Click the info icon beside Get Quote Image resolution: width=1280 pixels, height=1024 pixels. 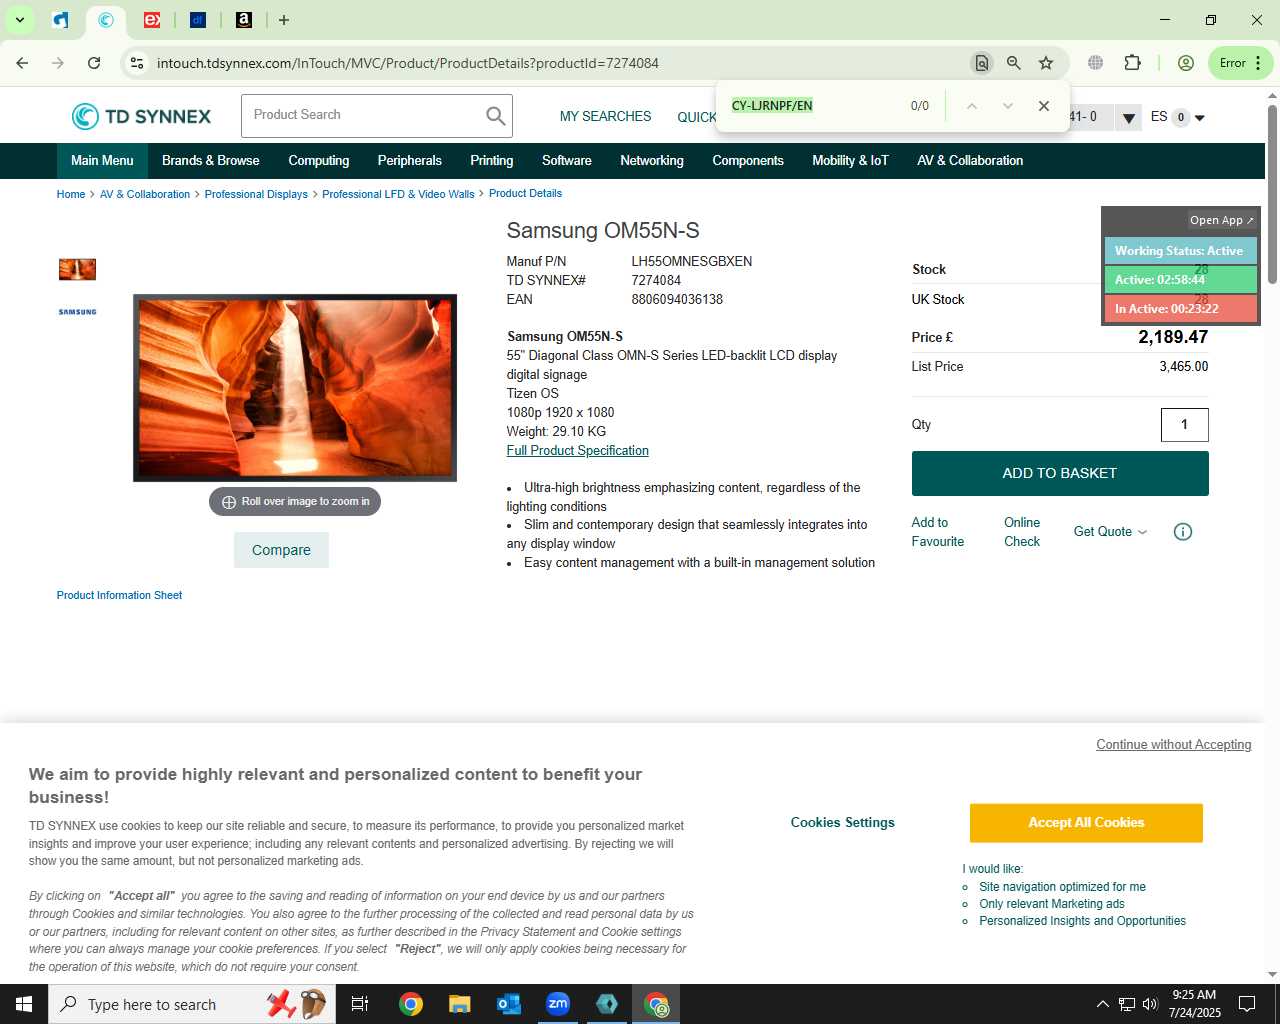[x=1183, y=532]
